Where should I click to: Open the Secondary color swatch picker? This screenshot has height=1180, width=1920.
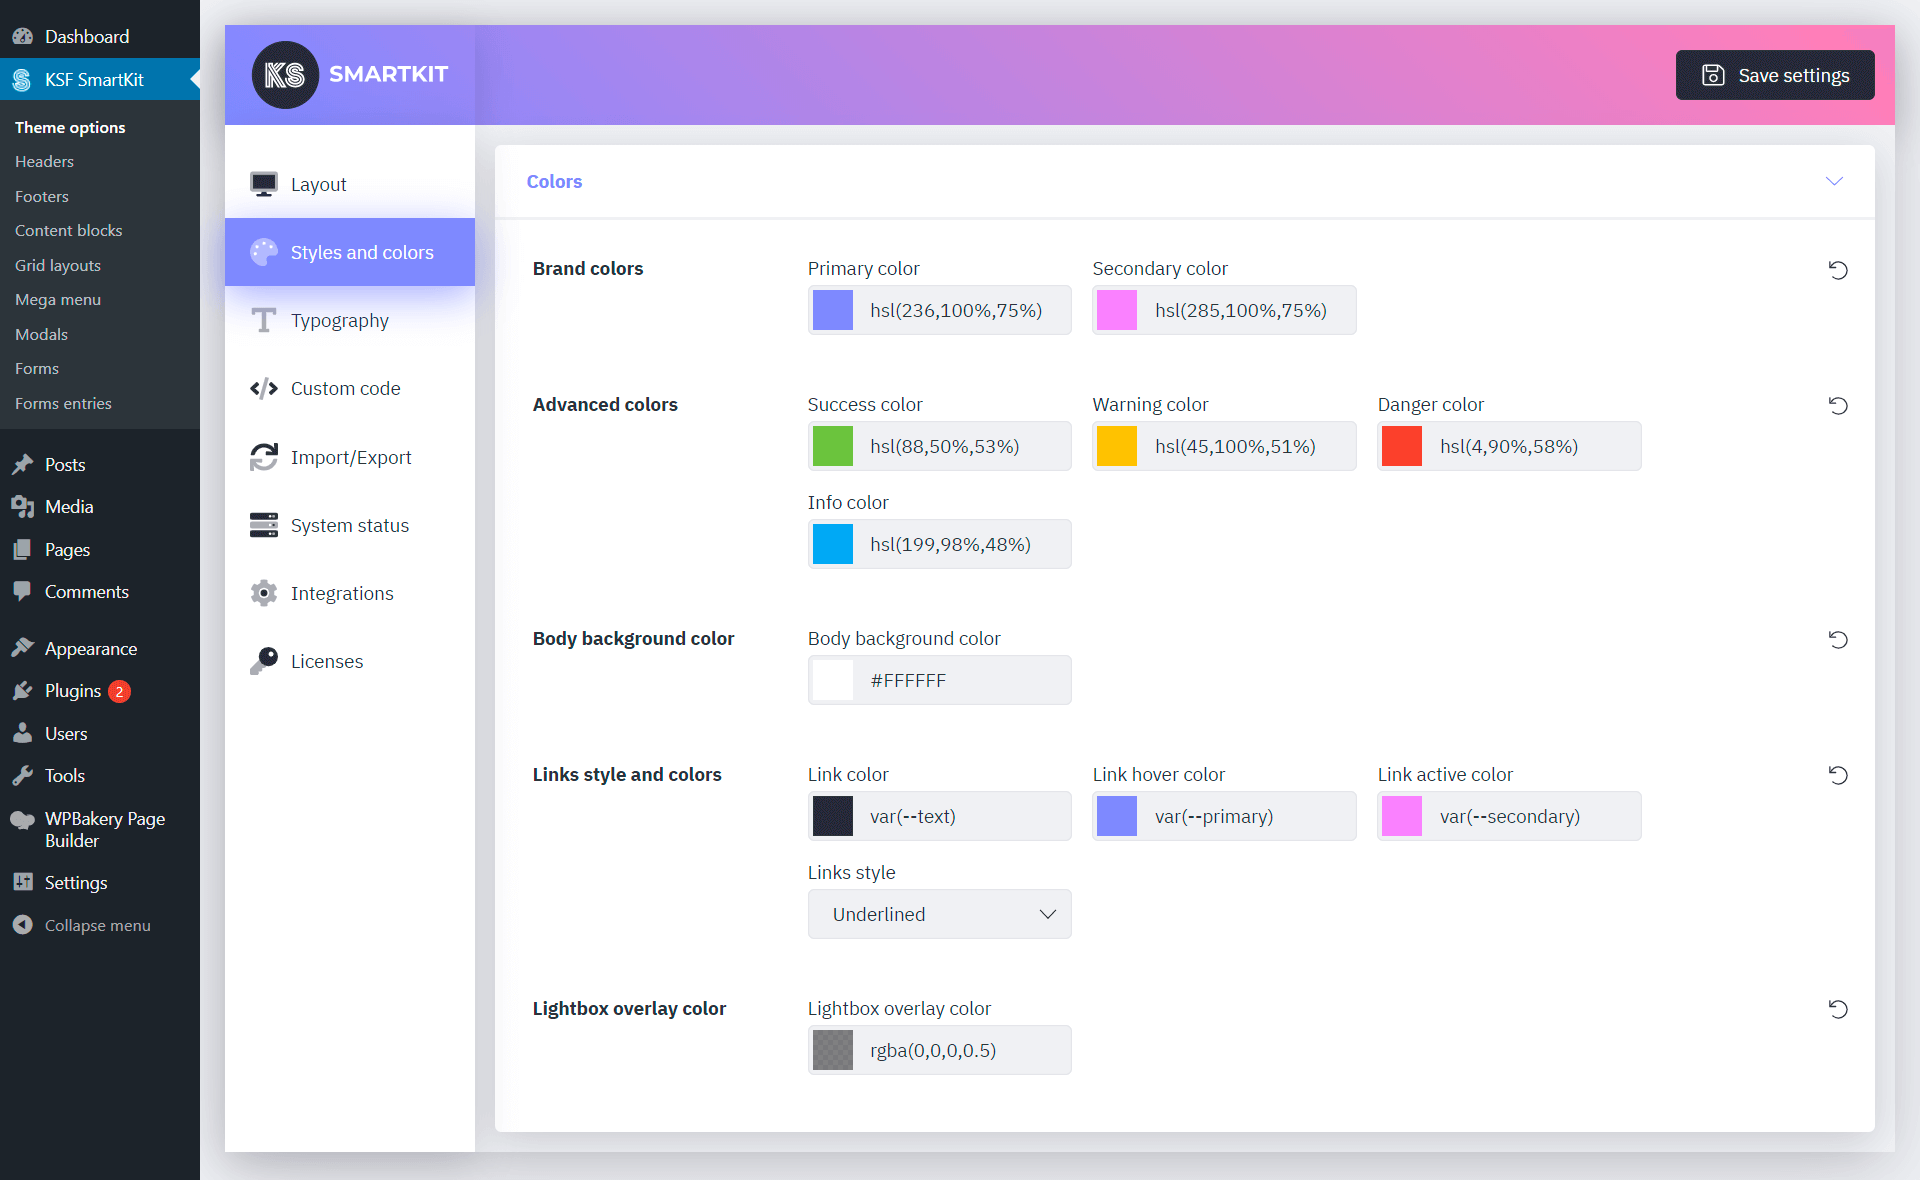[1117, 310]
